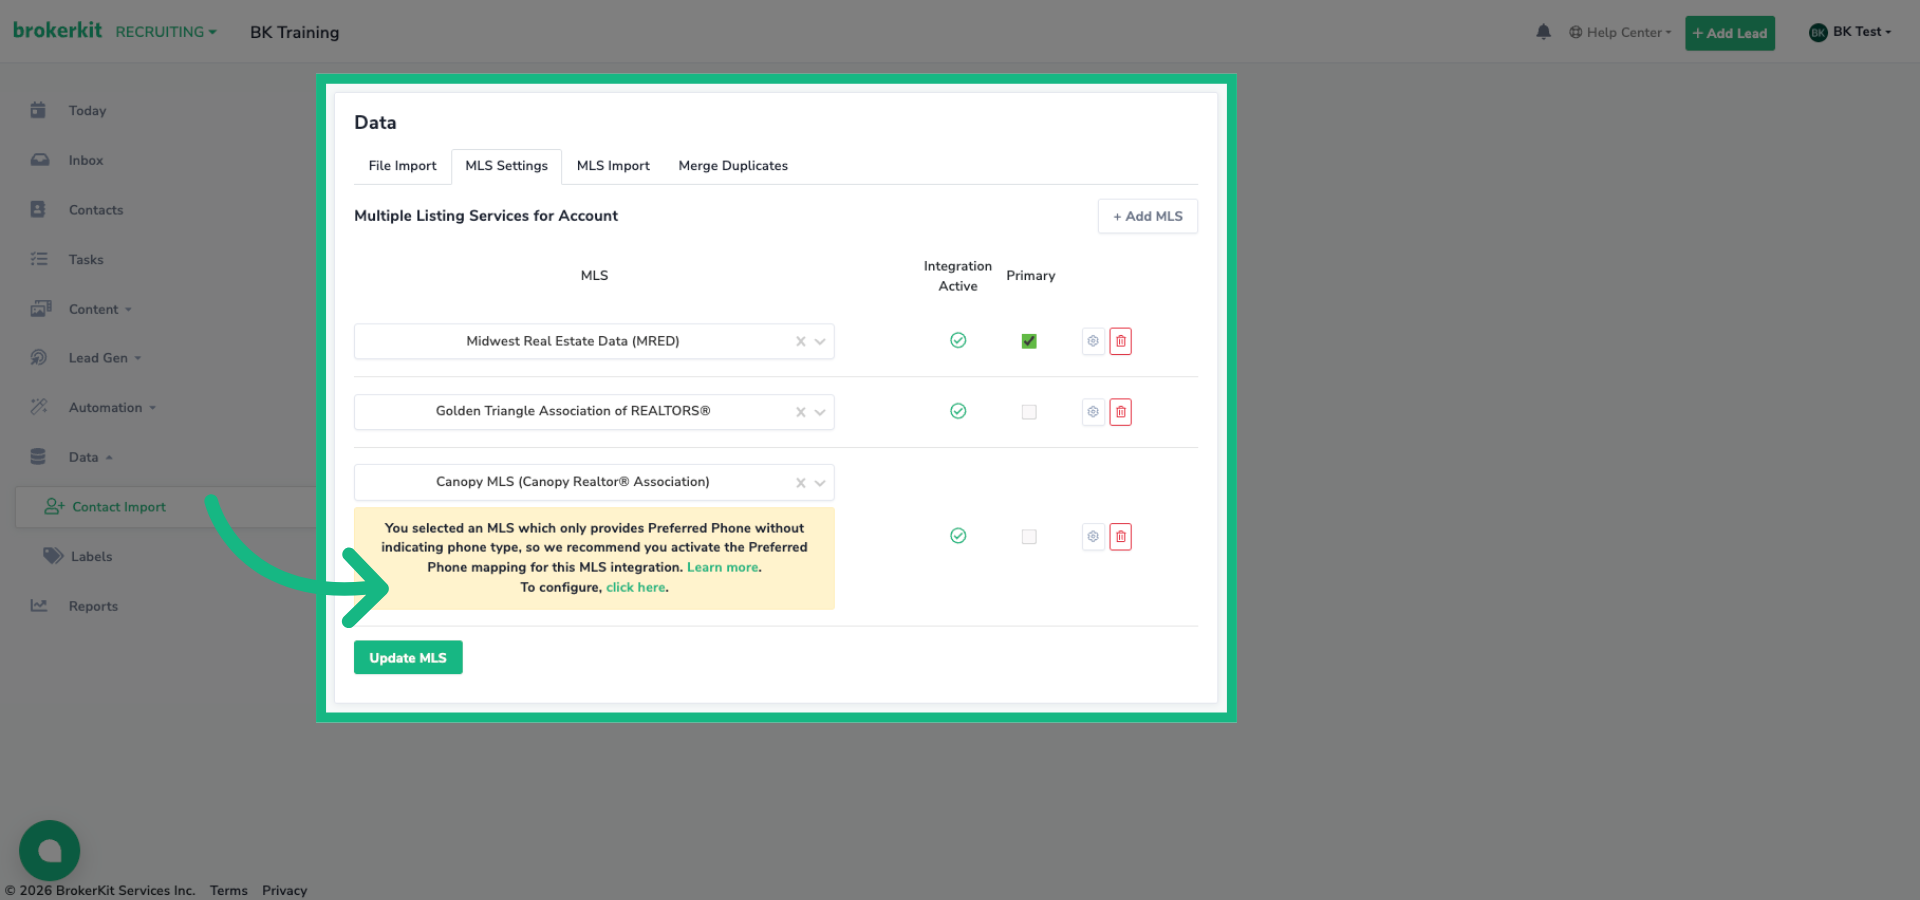Switch to the MLS Import tab

613,166
